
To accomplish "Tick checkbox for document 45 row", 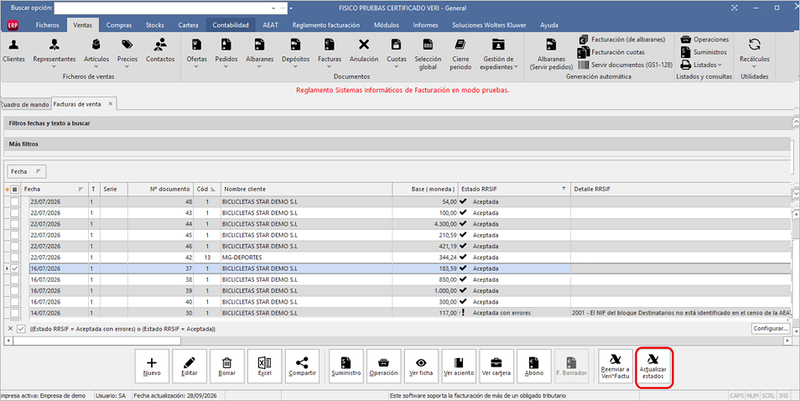I will click(14, 235).
